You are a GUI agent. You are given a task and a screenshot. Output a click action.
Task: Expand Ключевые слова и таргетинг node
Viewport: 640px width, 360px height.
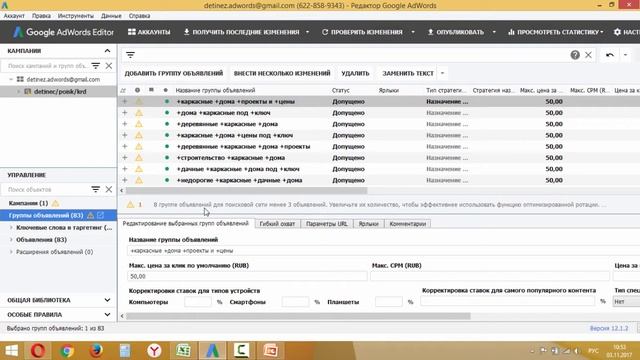pos(11,228)
